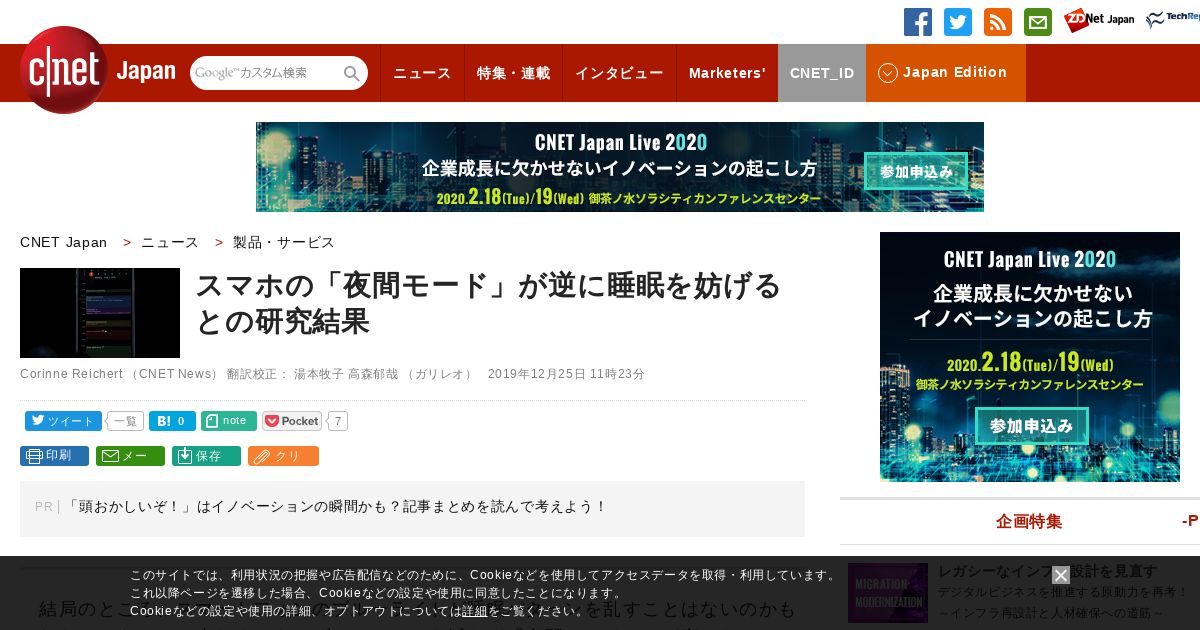The height and width of the screenshot is (630, 1200).
Task: Open the article thumbnail image
Action: pos(100,313)
